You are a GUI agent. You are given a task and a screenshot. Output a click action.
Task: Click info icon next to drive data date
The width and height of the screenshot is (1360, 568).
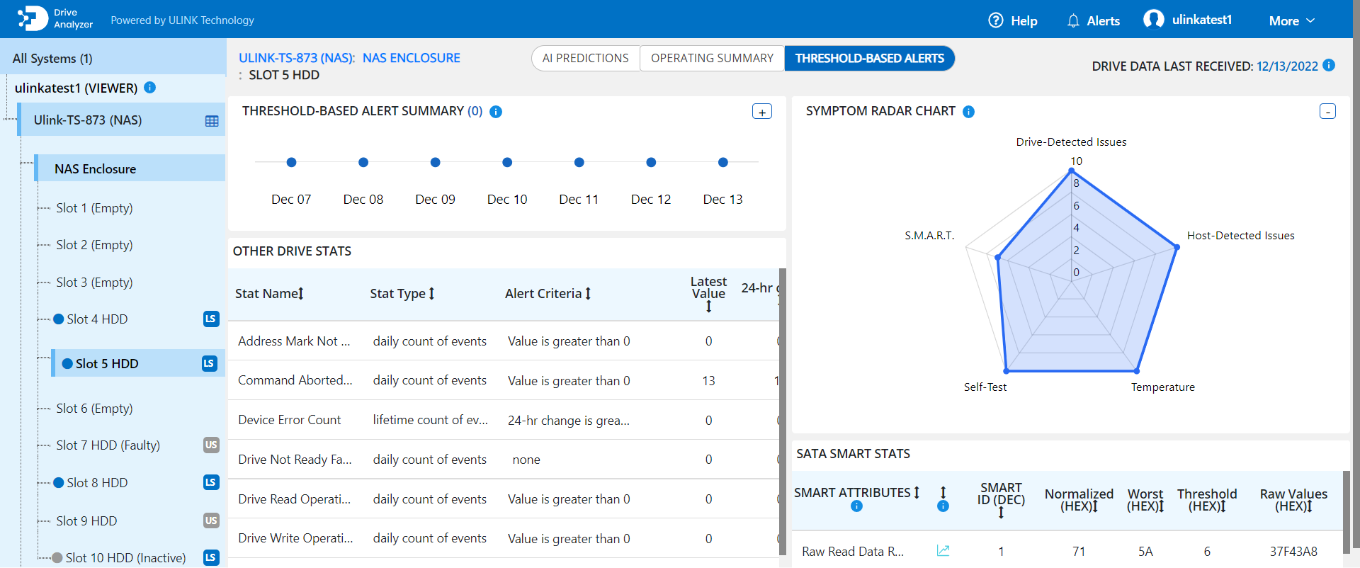(1328, 65)
